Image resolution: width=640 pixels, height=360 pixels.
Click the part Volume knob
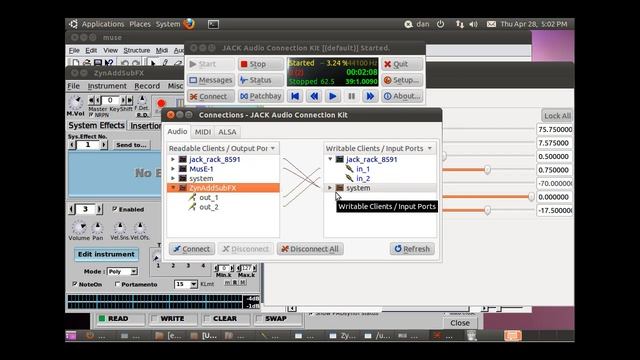click(x=79, y=227)
